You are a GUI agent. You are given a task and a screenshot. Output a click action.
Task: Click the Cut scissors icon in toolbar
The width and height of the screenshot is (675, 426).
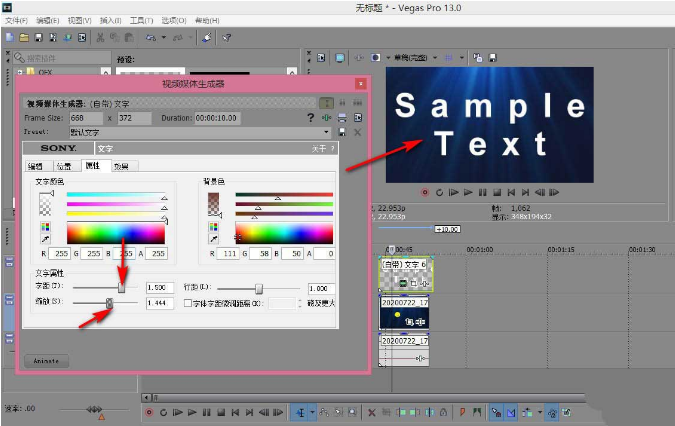tap(100, 38)
